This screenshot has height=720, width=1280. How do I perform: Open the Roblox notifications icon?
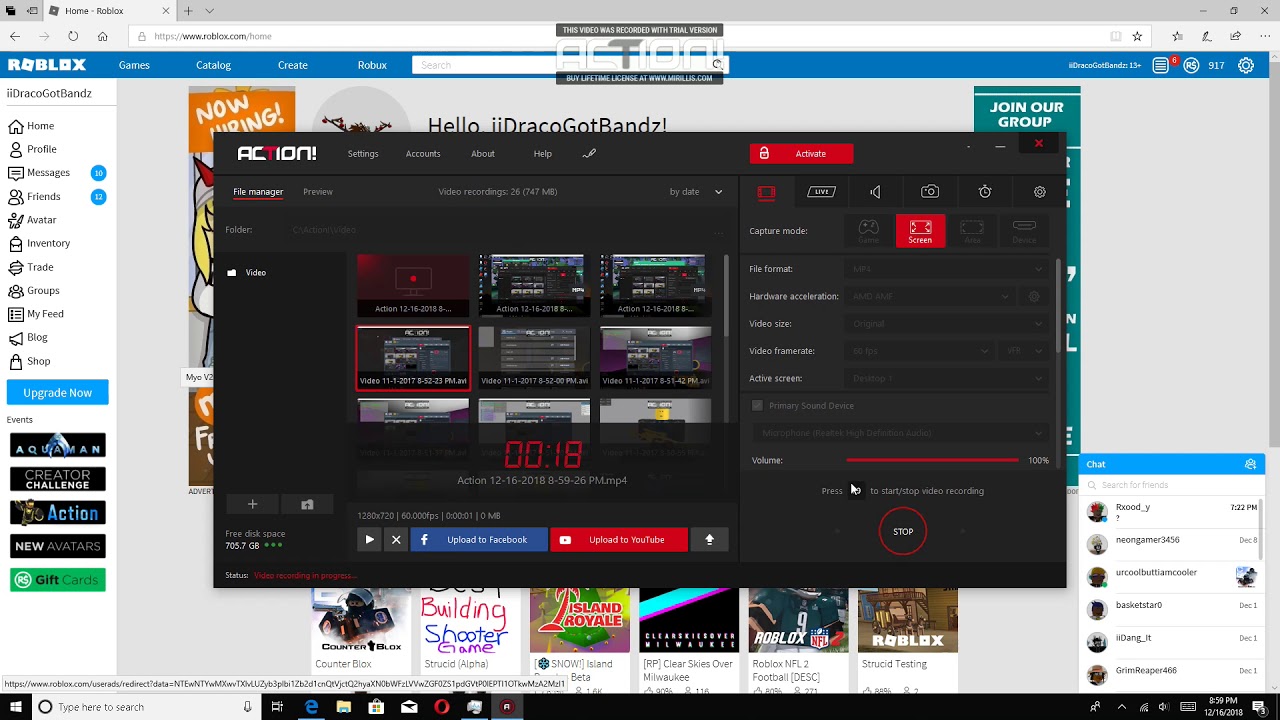1161,65
